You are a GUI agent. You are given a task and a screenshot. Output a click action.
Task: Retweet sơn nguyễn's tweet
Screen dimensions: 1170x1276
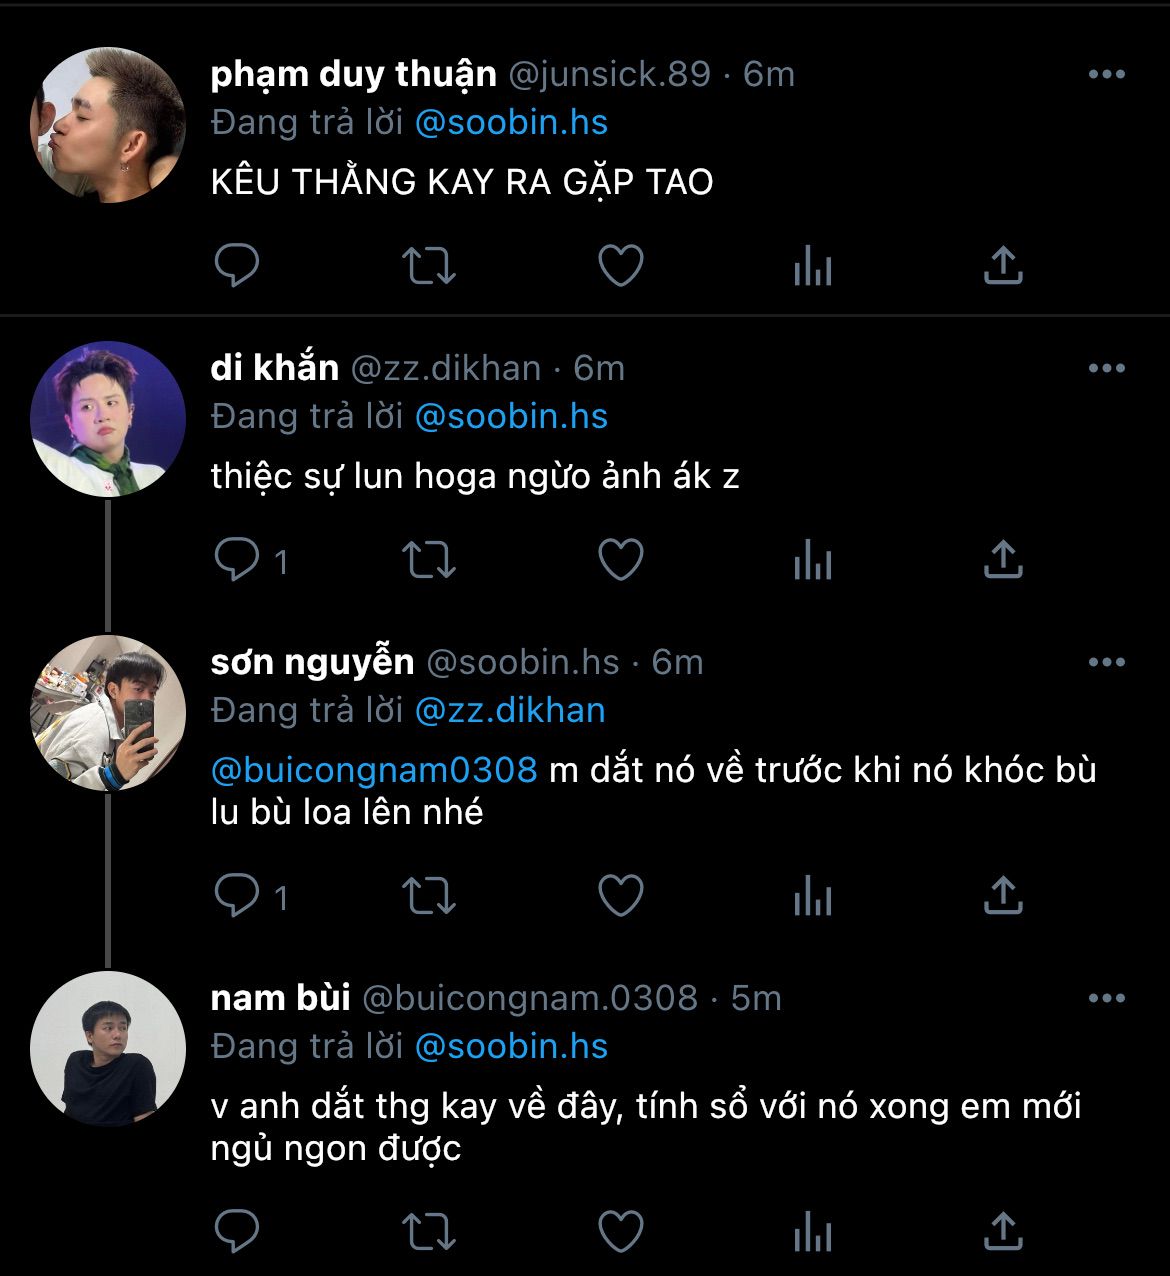pyautogui.click(x=428, y=896)
